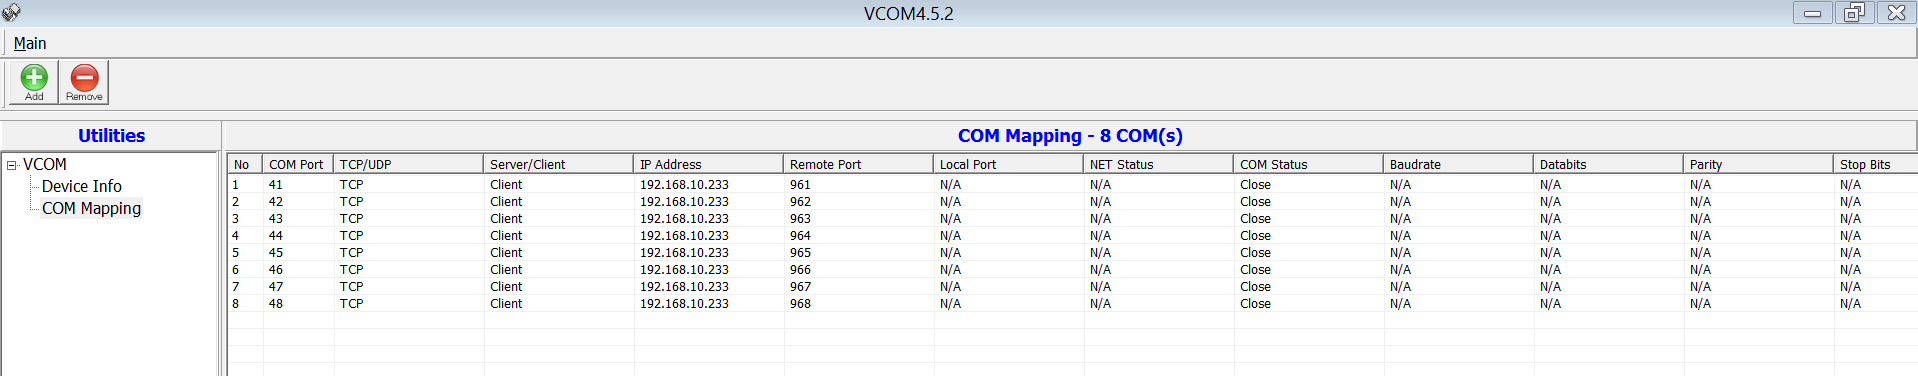Open the Main menu
The width and height of the screenshot is (1918, 376).
(x=30, y=43)
